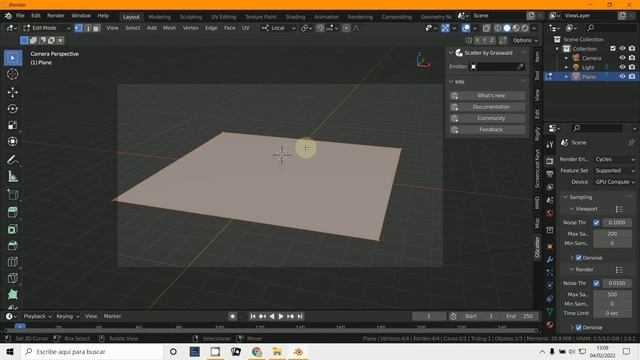The image size is (640, 360).
Task: Select Rendered viewport shading
Action: pyautogui.click(x=525, y=28)
